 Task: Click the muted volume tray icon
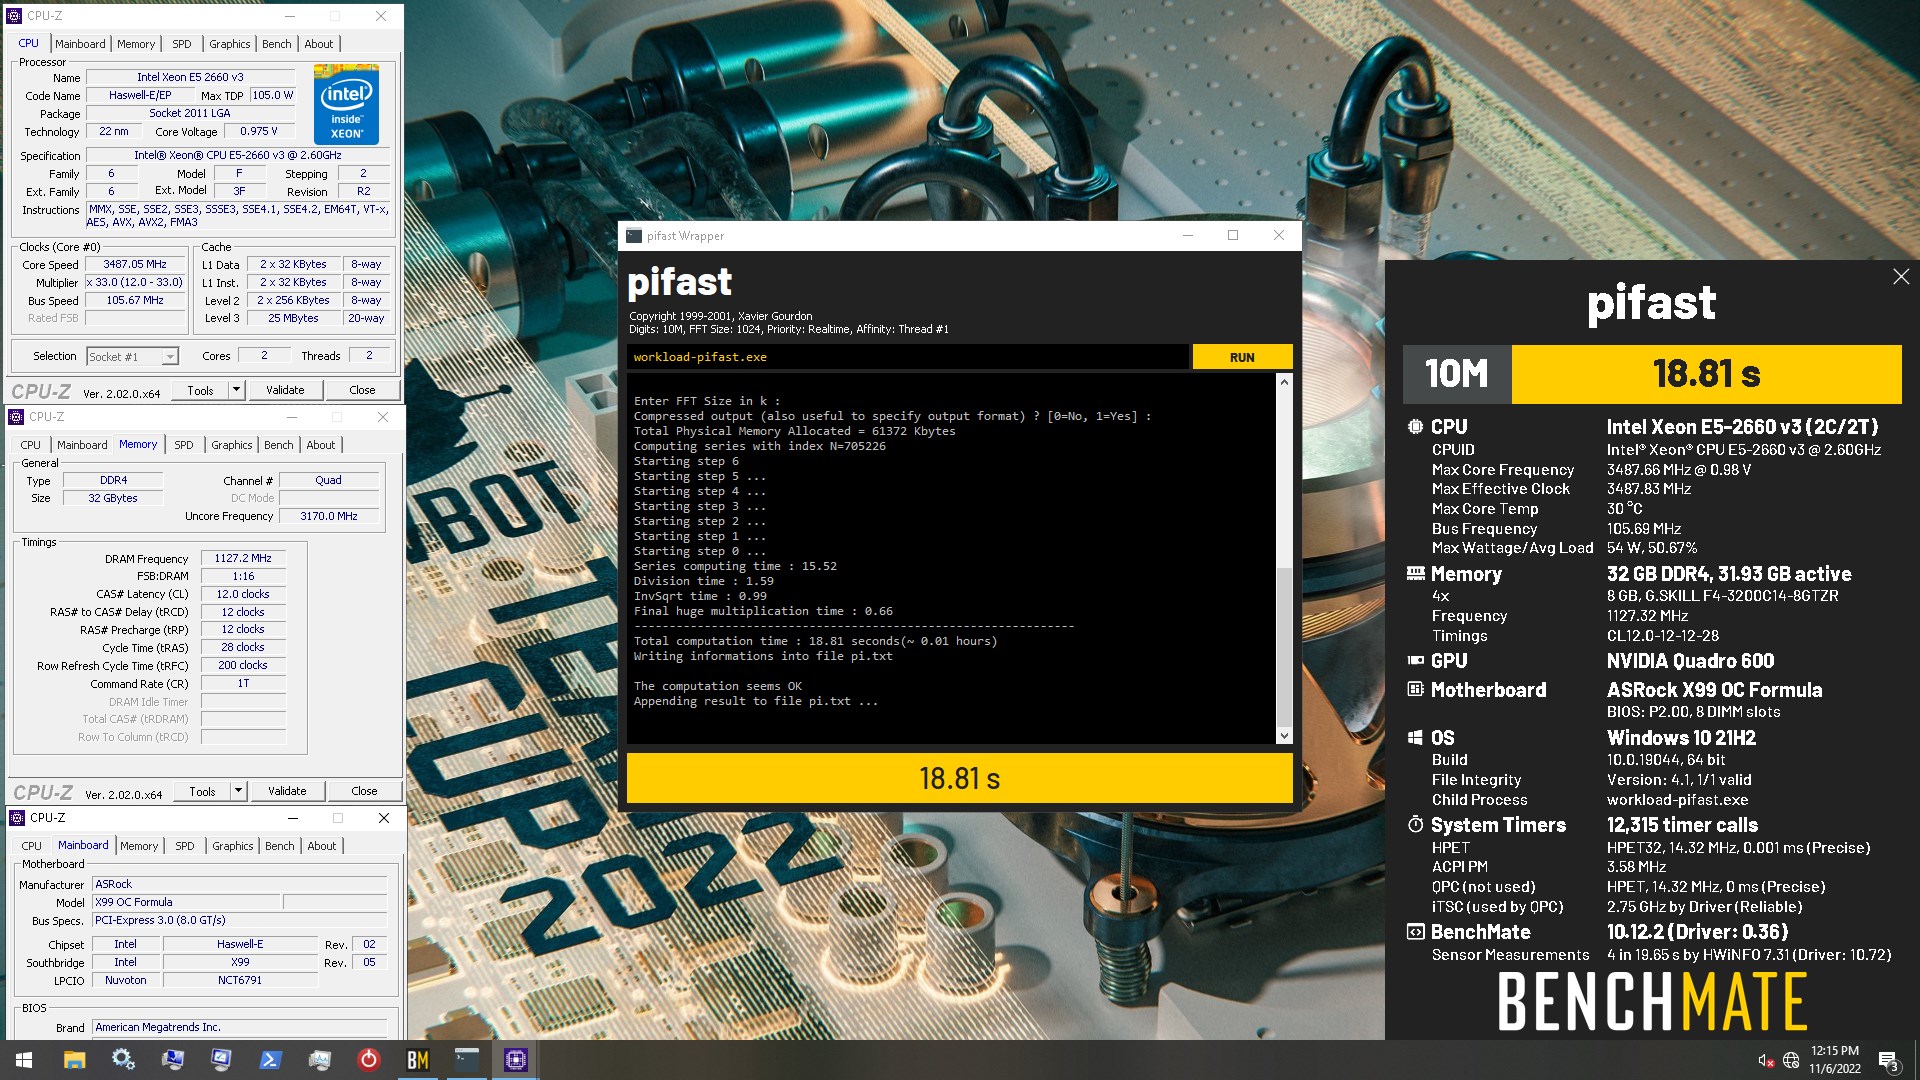click(x=1765, y=1060)
